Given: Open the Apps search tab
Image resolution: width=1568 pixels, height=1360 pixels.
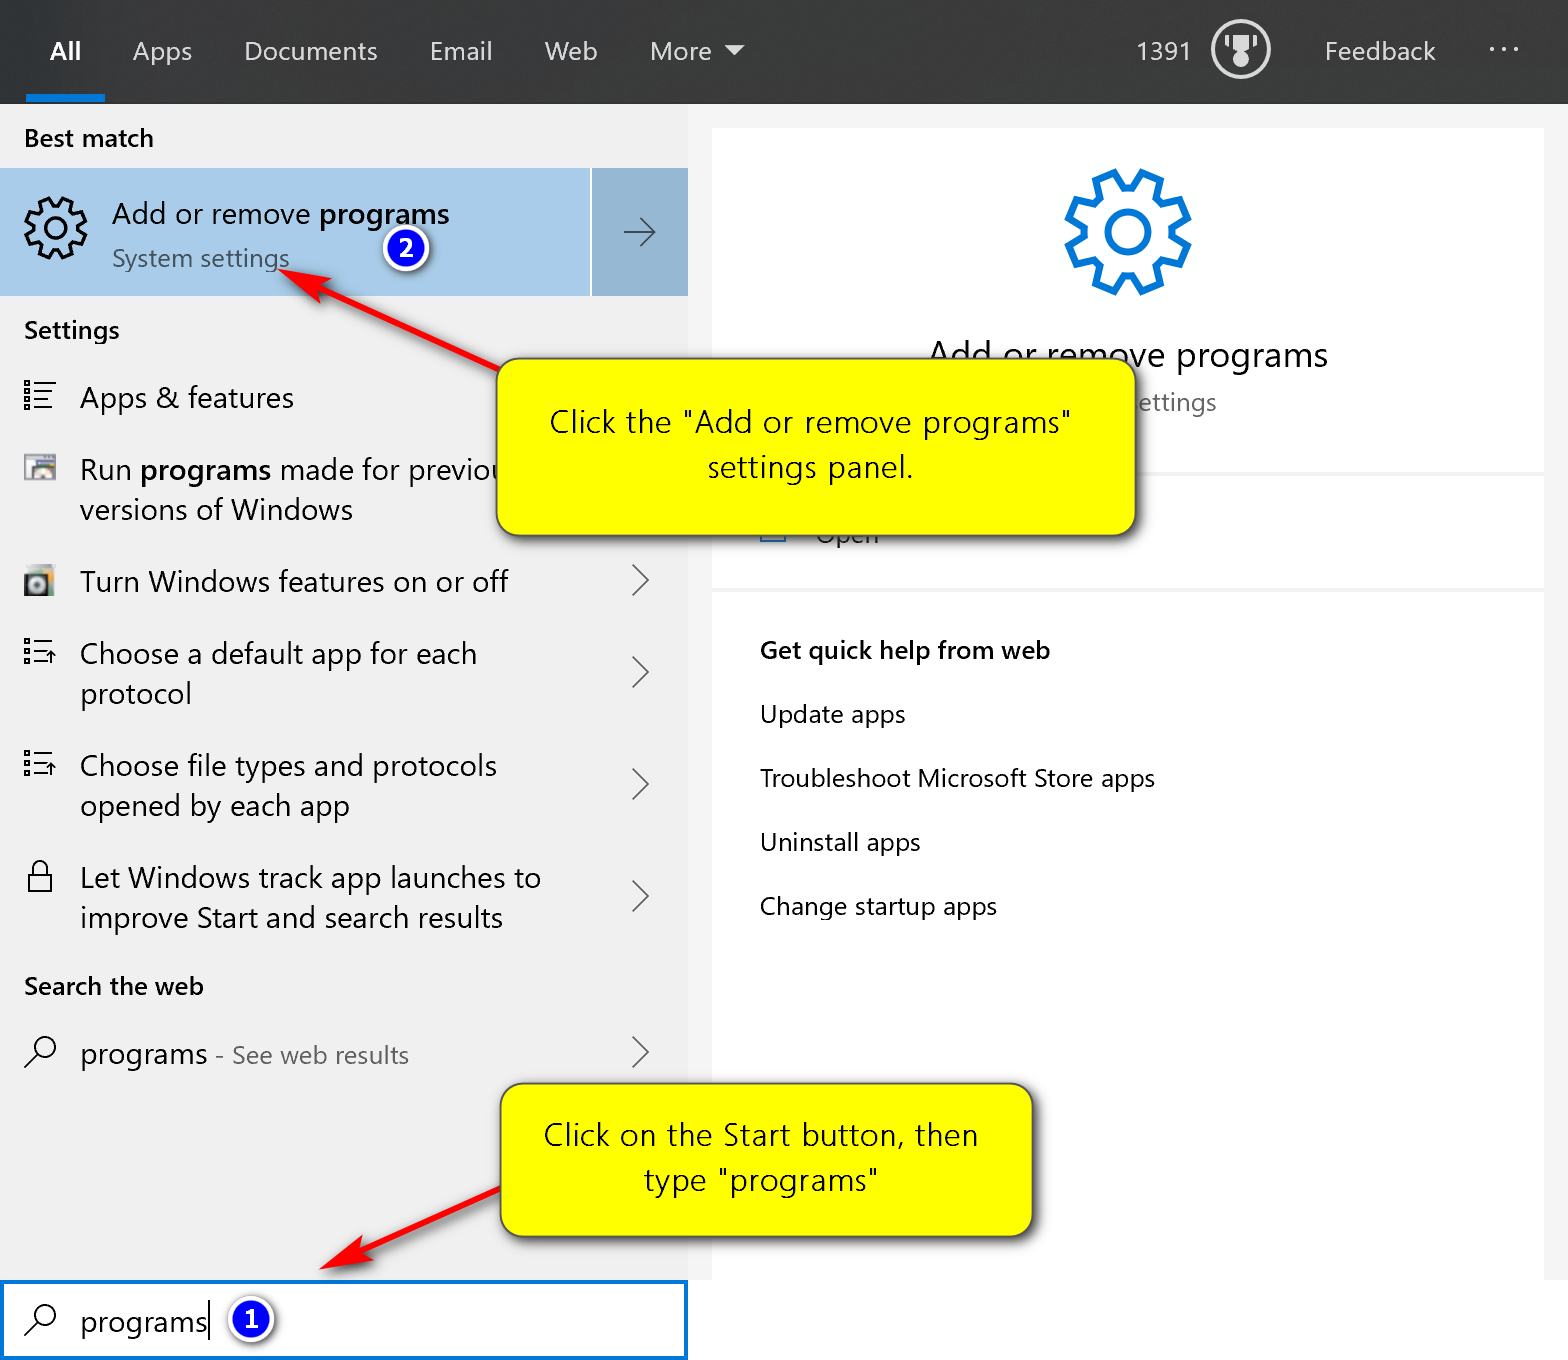Looking at the screenshot, I should (162, 51).
